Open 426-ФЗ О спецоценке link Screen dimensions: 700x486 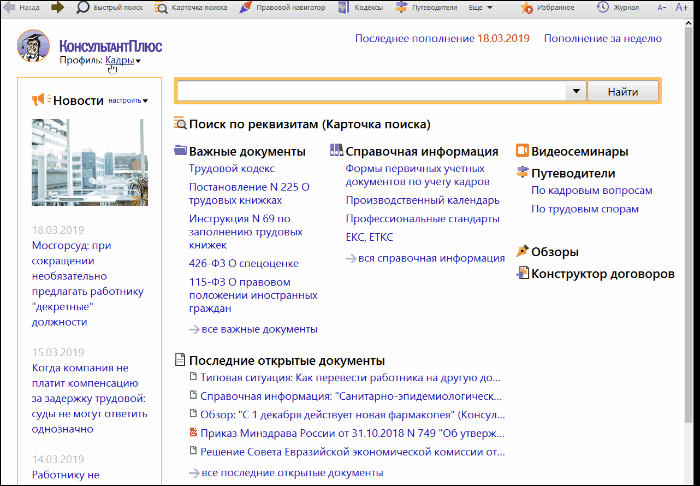pos(244,263)
